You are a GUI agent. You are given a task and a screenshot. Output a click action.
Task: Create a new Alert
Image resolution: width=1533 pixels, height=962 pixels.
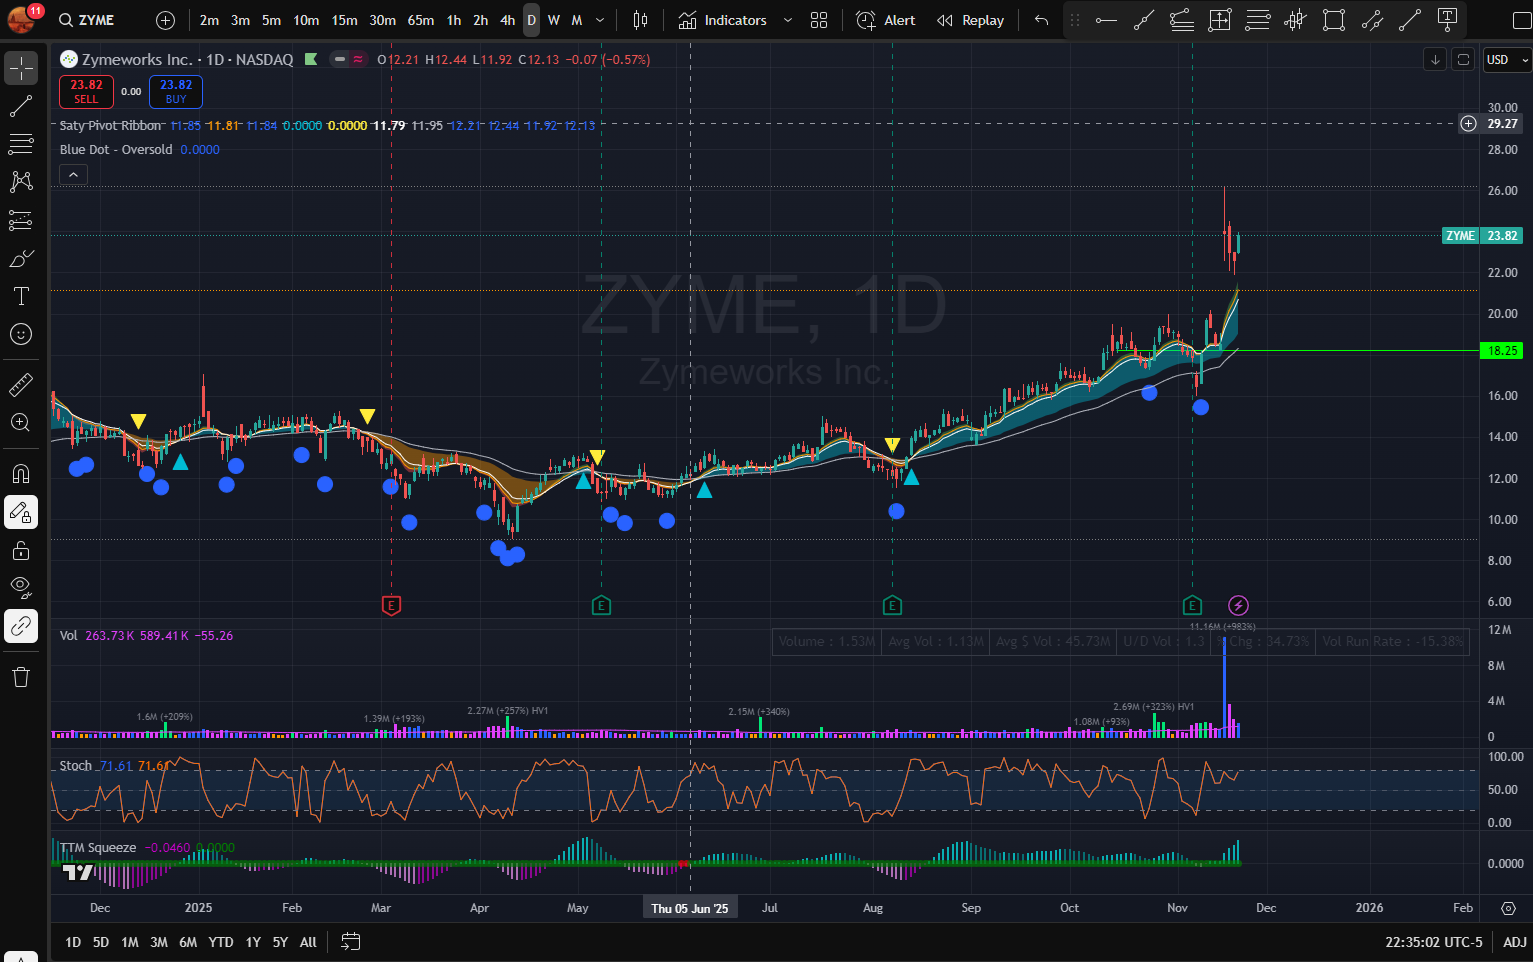886,20
